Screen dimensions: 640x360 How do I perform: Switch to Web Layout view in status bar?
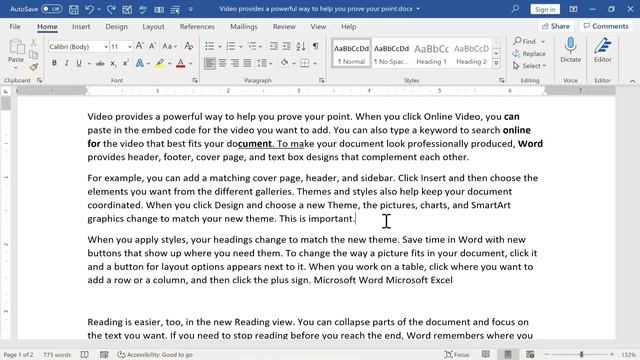click(x=530, y=355)
